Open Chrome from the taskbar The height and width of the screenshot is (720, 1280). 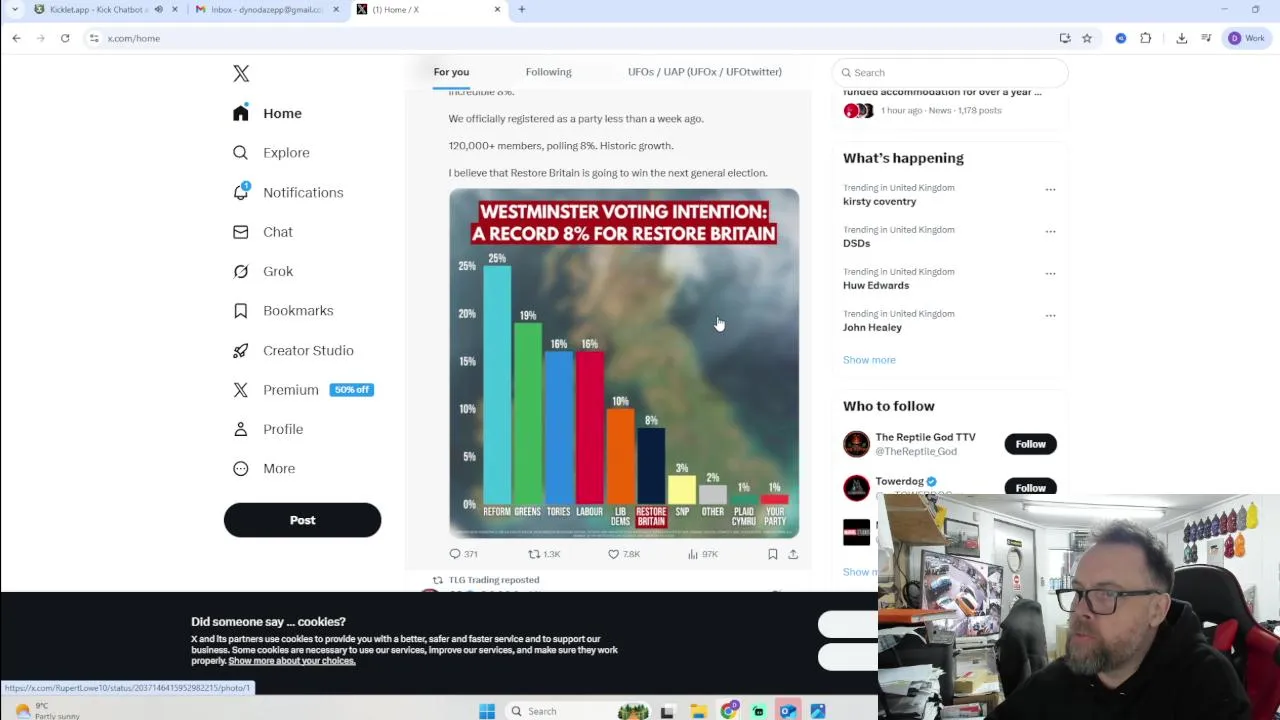(728, 711)
